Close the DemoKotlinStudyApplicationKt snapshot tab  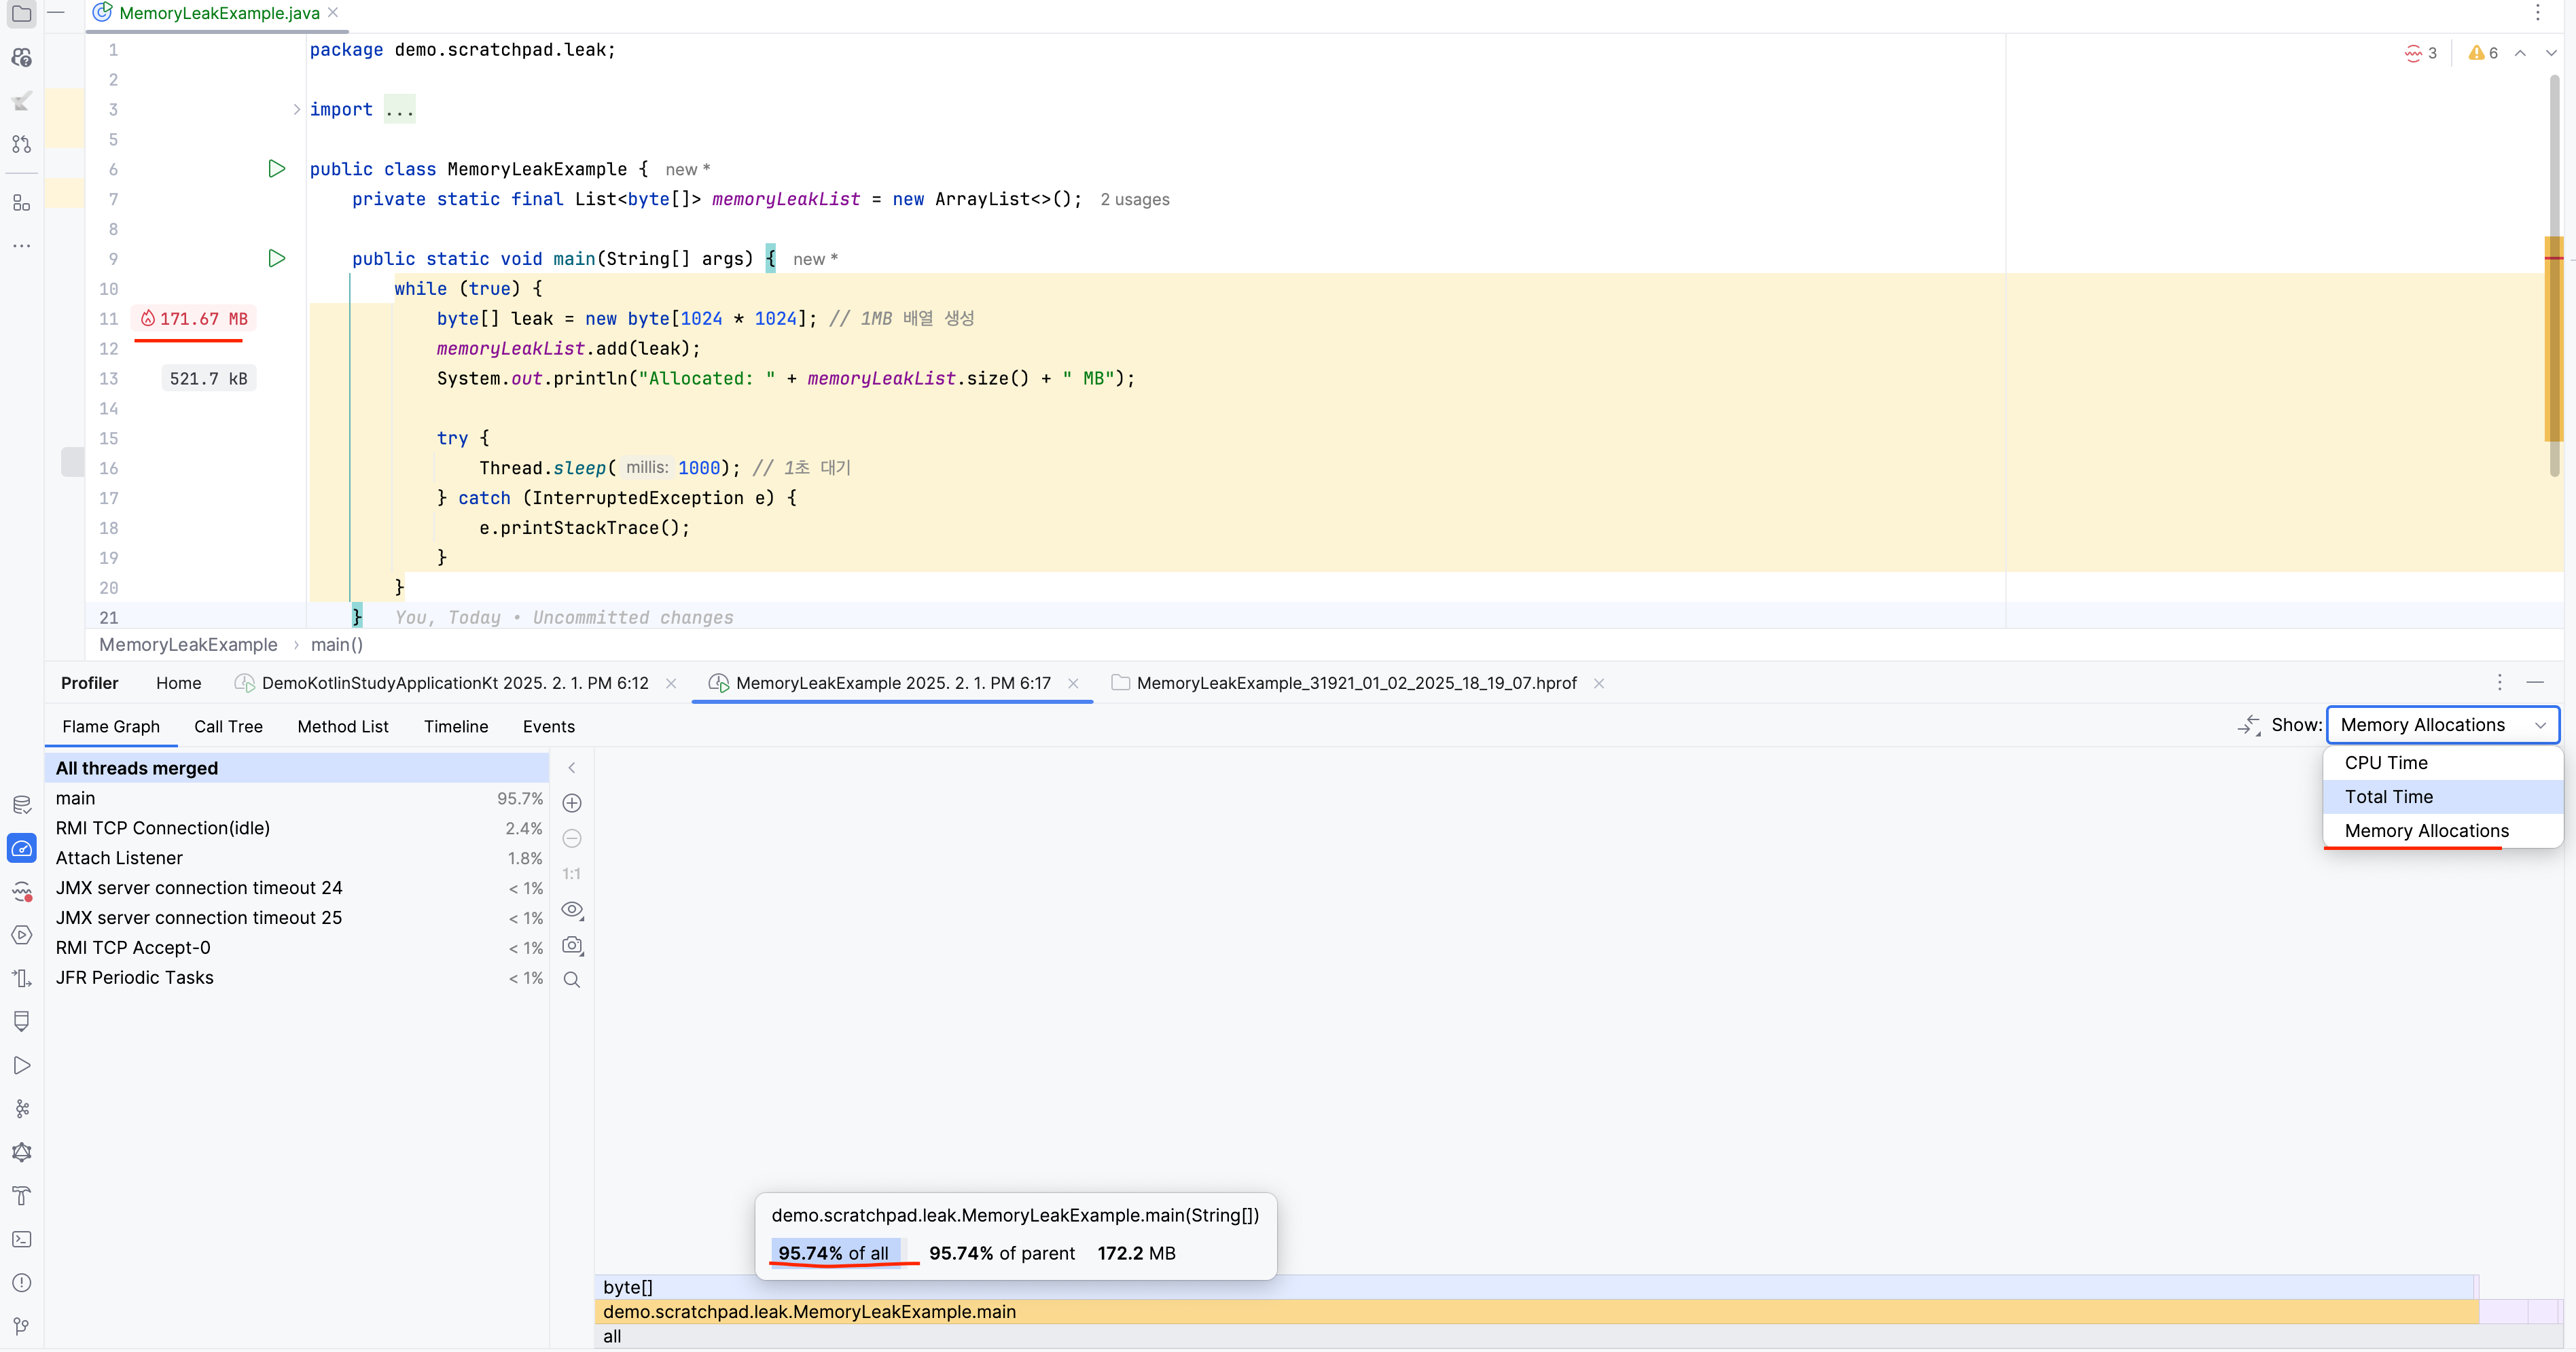(x=671, y=683)
